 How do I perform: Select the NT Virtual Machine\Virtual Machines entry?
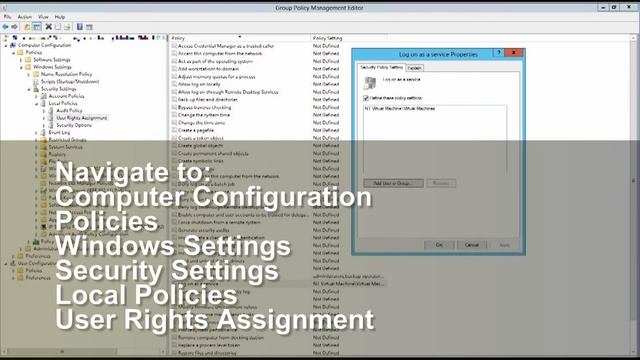(x=400, y=109)
